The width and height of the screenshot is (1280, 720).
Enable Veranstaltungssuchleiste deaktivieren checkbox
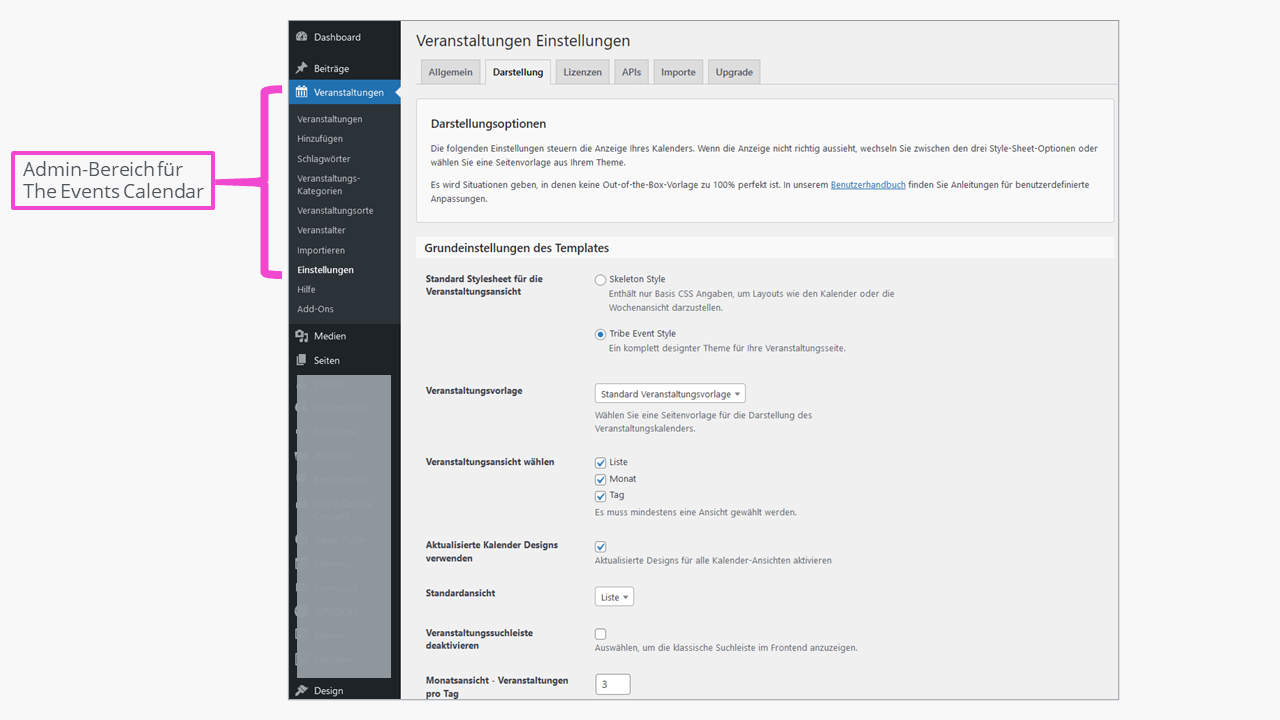coord(601,634)
